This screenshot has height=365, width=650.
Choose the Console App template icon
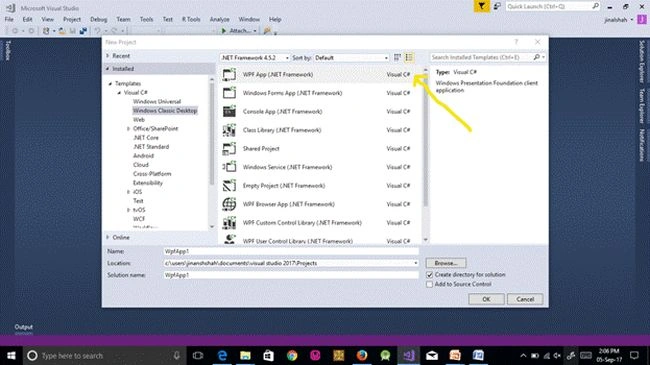click(229, 112)
